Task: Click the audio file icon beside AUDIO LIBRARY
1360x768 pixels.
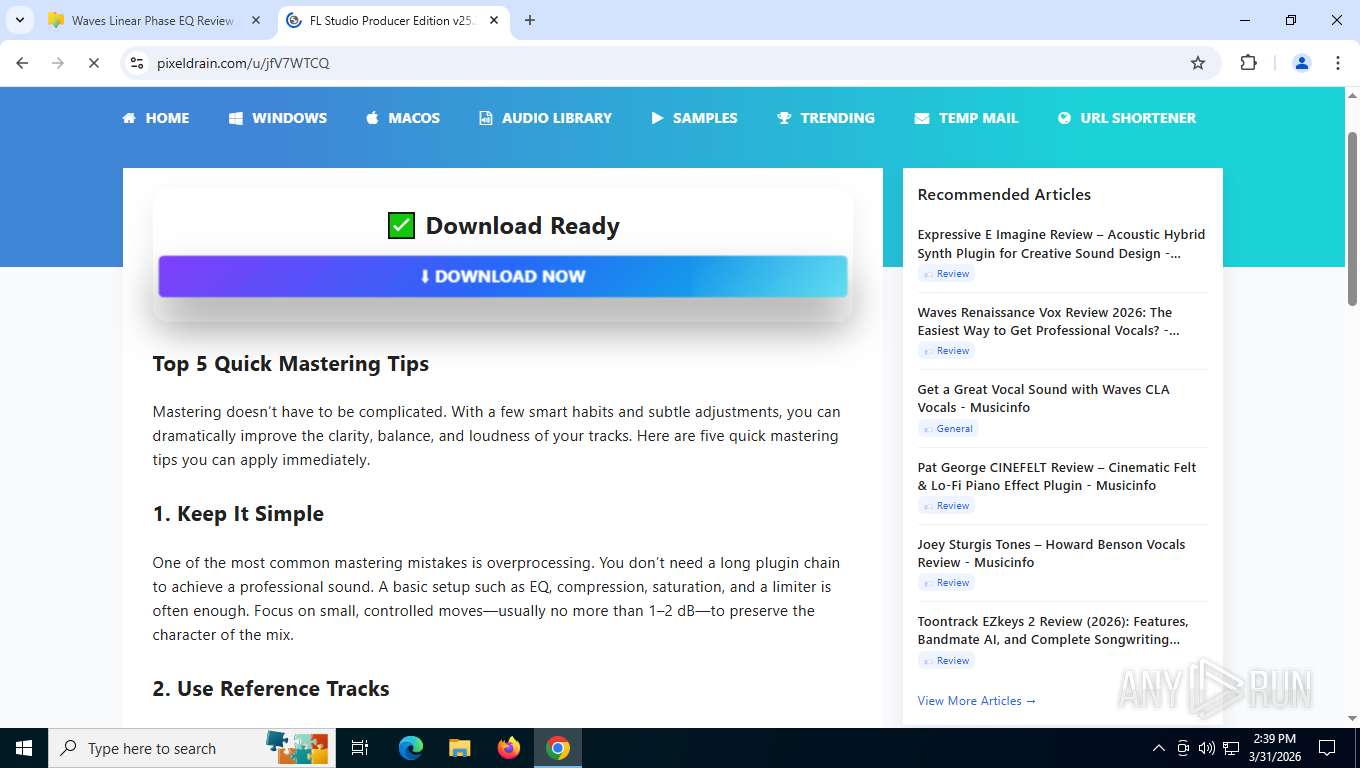Action: [x=485, y=118]
